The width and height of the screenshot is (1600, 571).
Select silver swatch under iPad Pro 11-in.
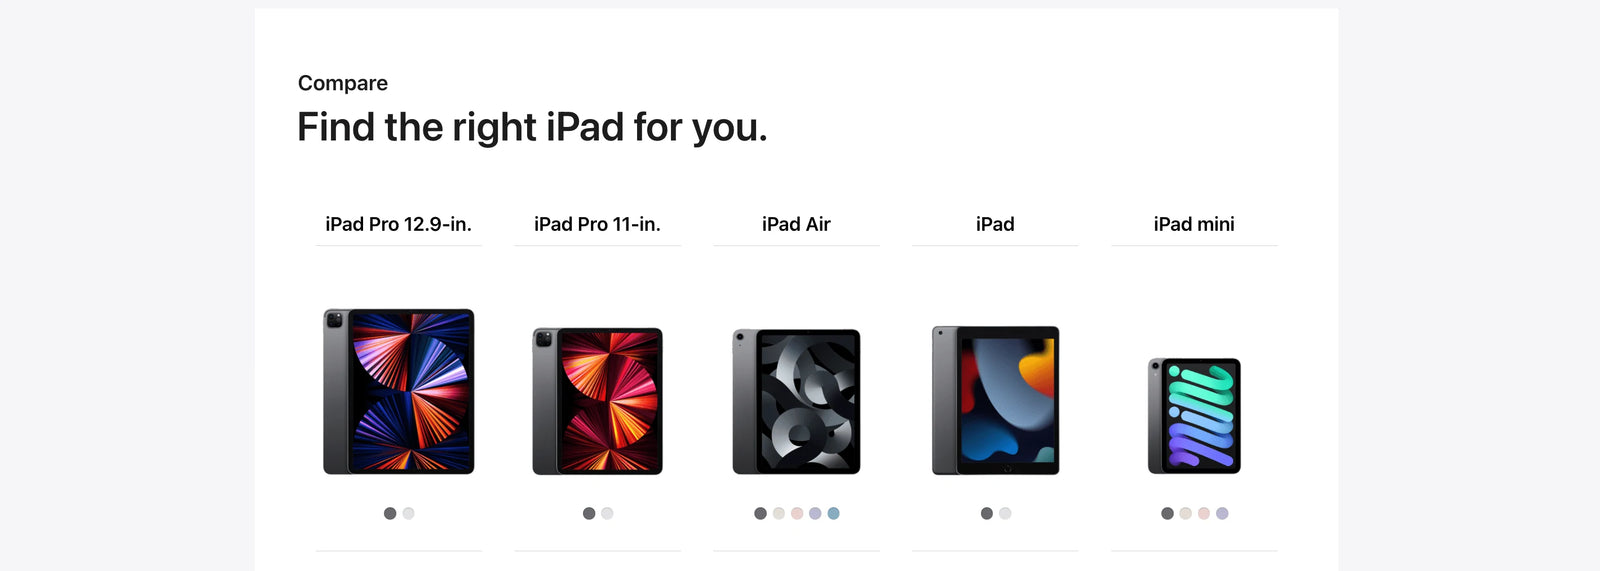point(607,513)
